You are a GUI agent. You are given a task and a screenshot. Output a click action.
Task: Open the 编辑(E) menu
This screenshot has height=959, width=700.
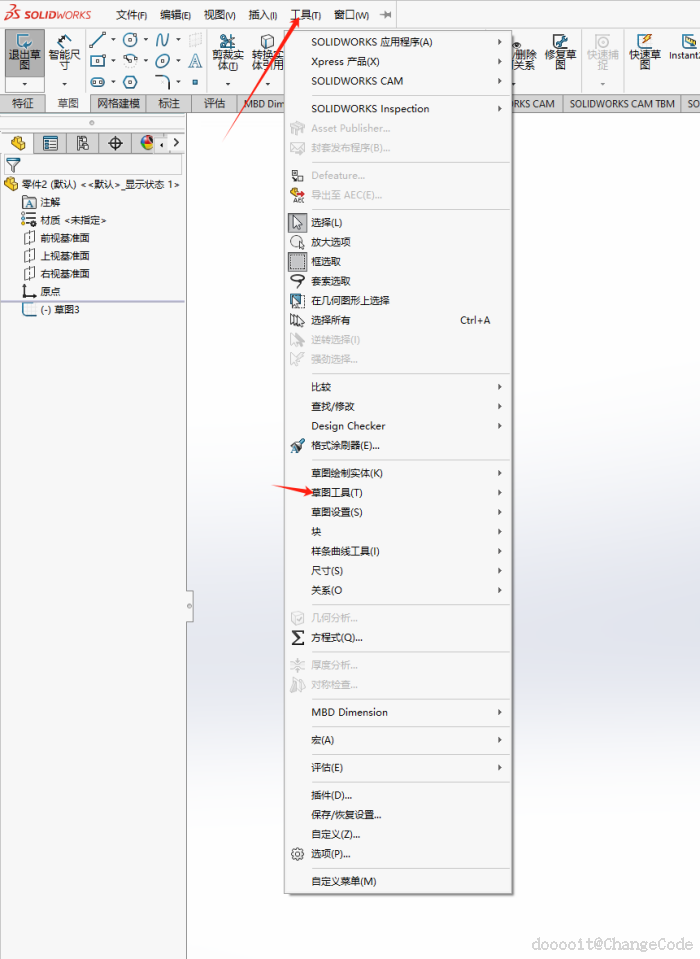[x=175, y=15]
